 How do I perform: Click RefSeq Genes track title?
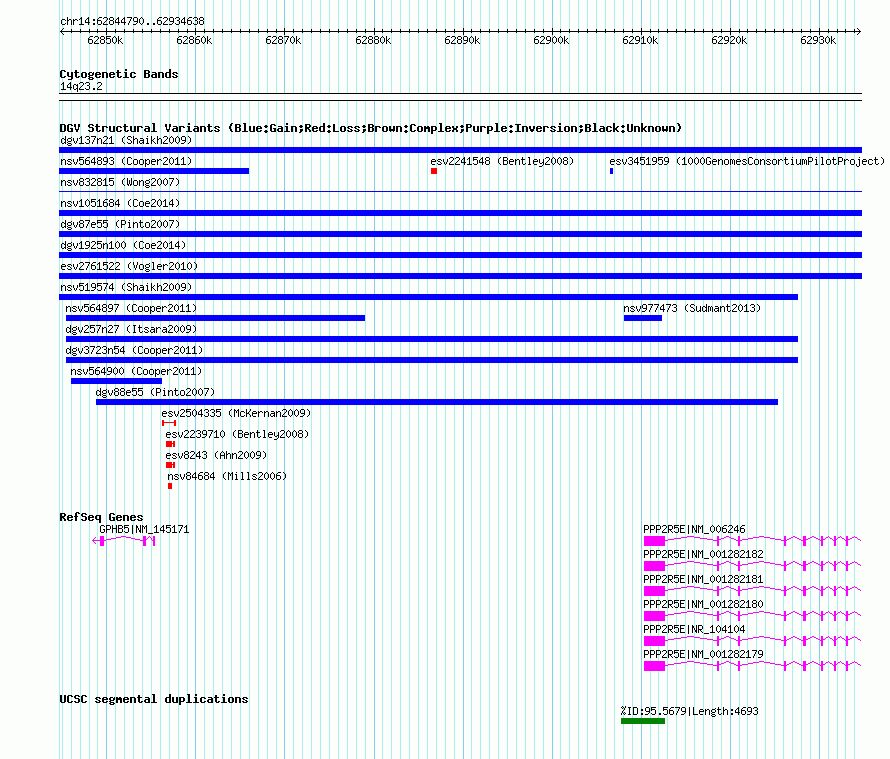click(101, 517)
